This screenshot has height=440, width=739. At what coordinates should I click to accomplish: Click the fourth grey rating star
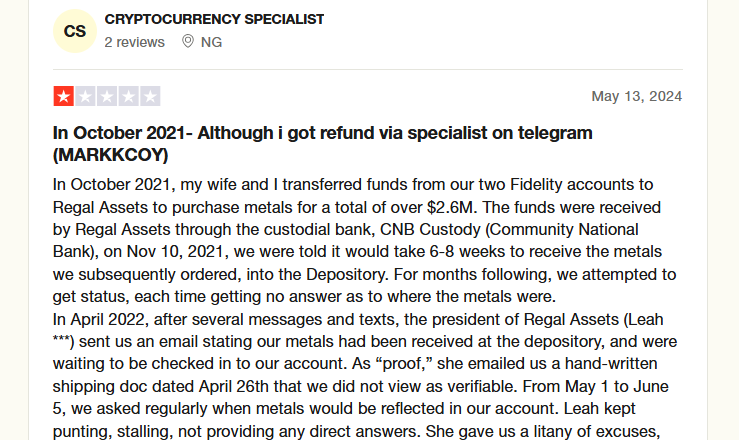[x=129, y=96]
